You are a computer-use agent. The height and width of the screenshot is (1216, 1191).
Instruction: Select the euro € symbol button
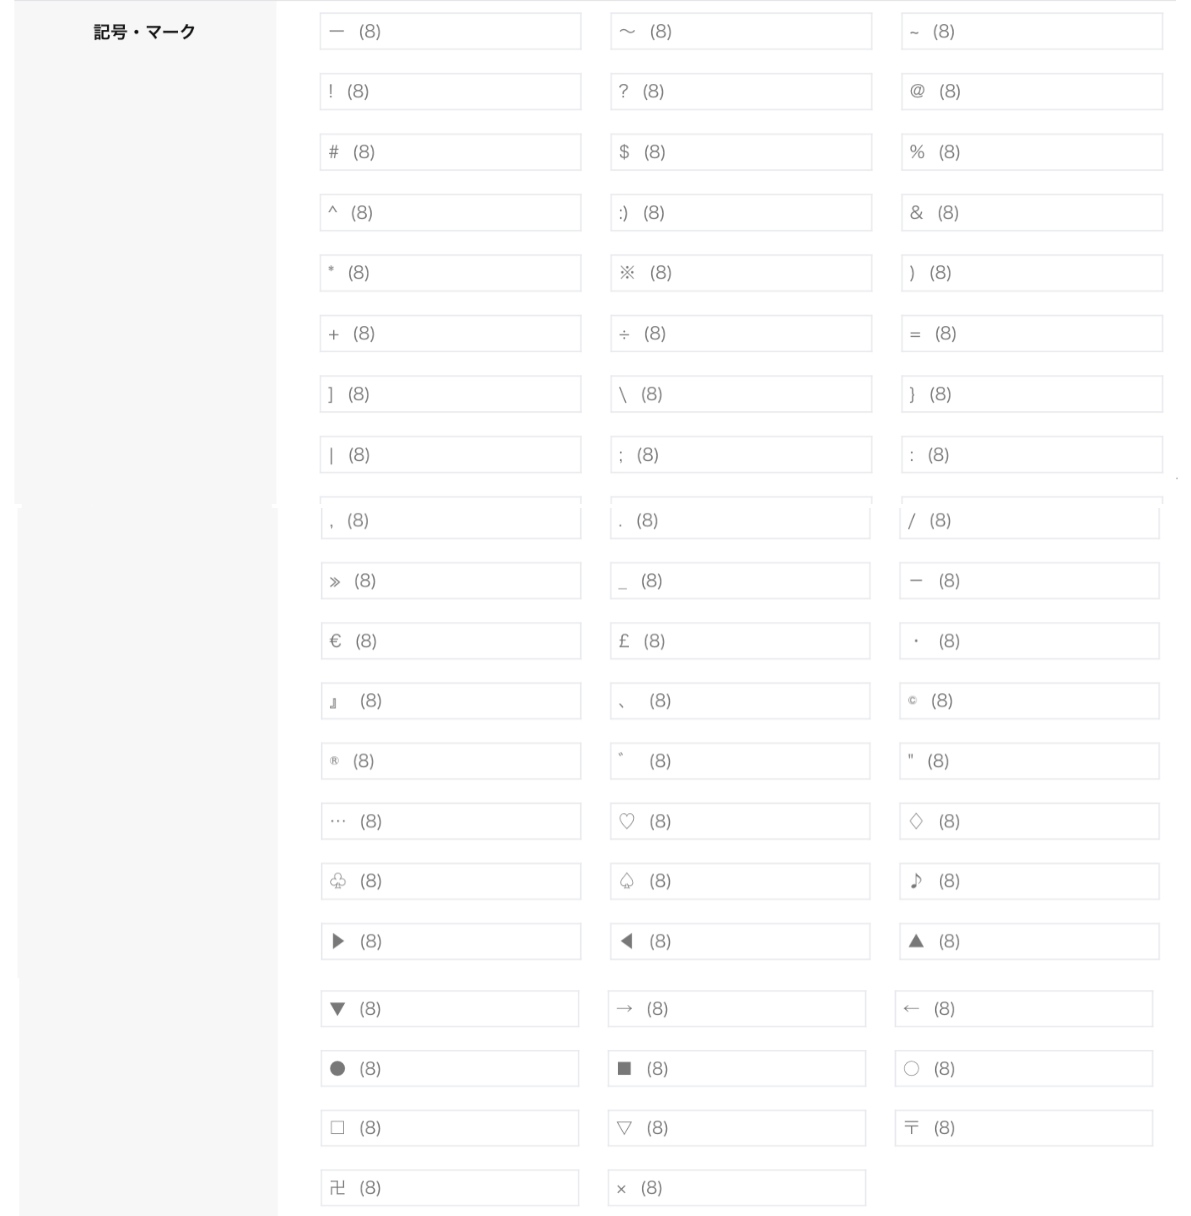point(450,641)
